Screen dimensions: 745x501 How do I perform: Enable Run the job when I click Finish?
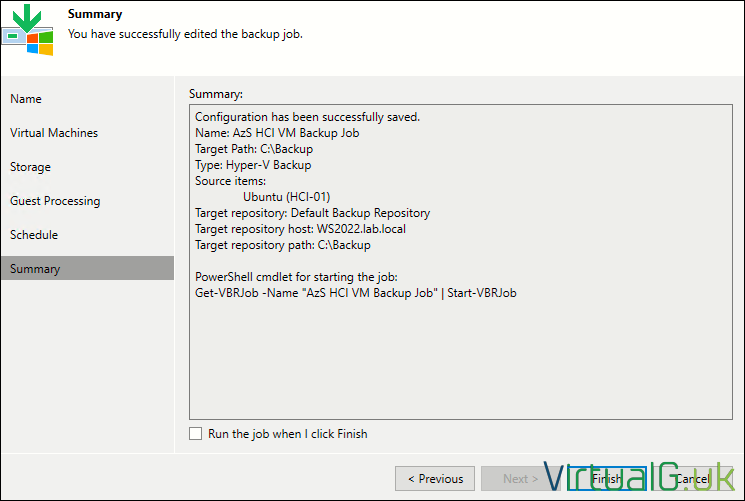[x=195, y=434]
